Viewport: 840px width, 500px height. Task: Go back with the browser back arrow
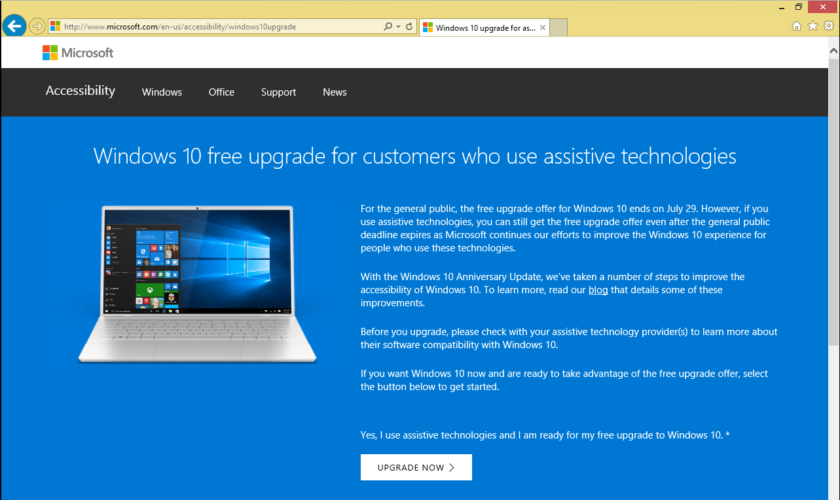14,25
